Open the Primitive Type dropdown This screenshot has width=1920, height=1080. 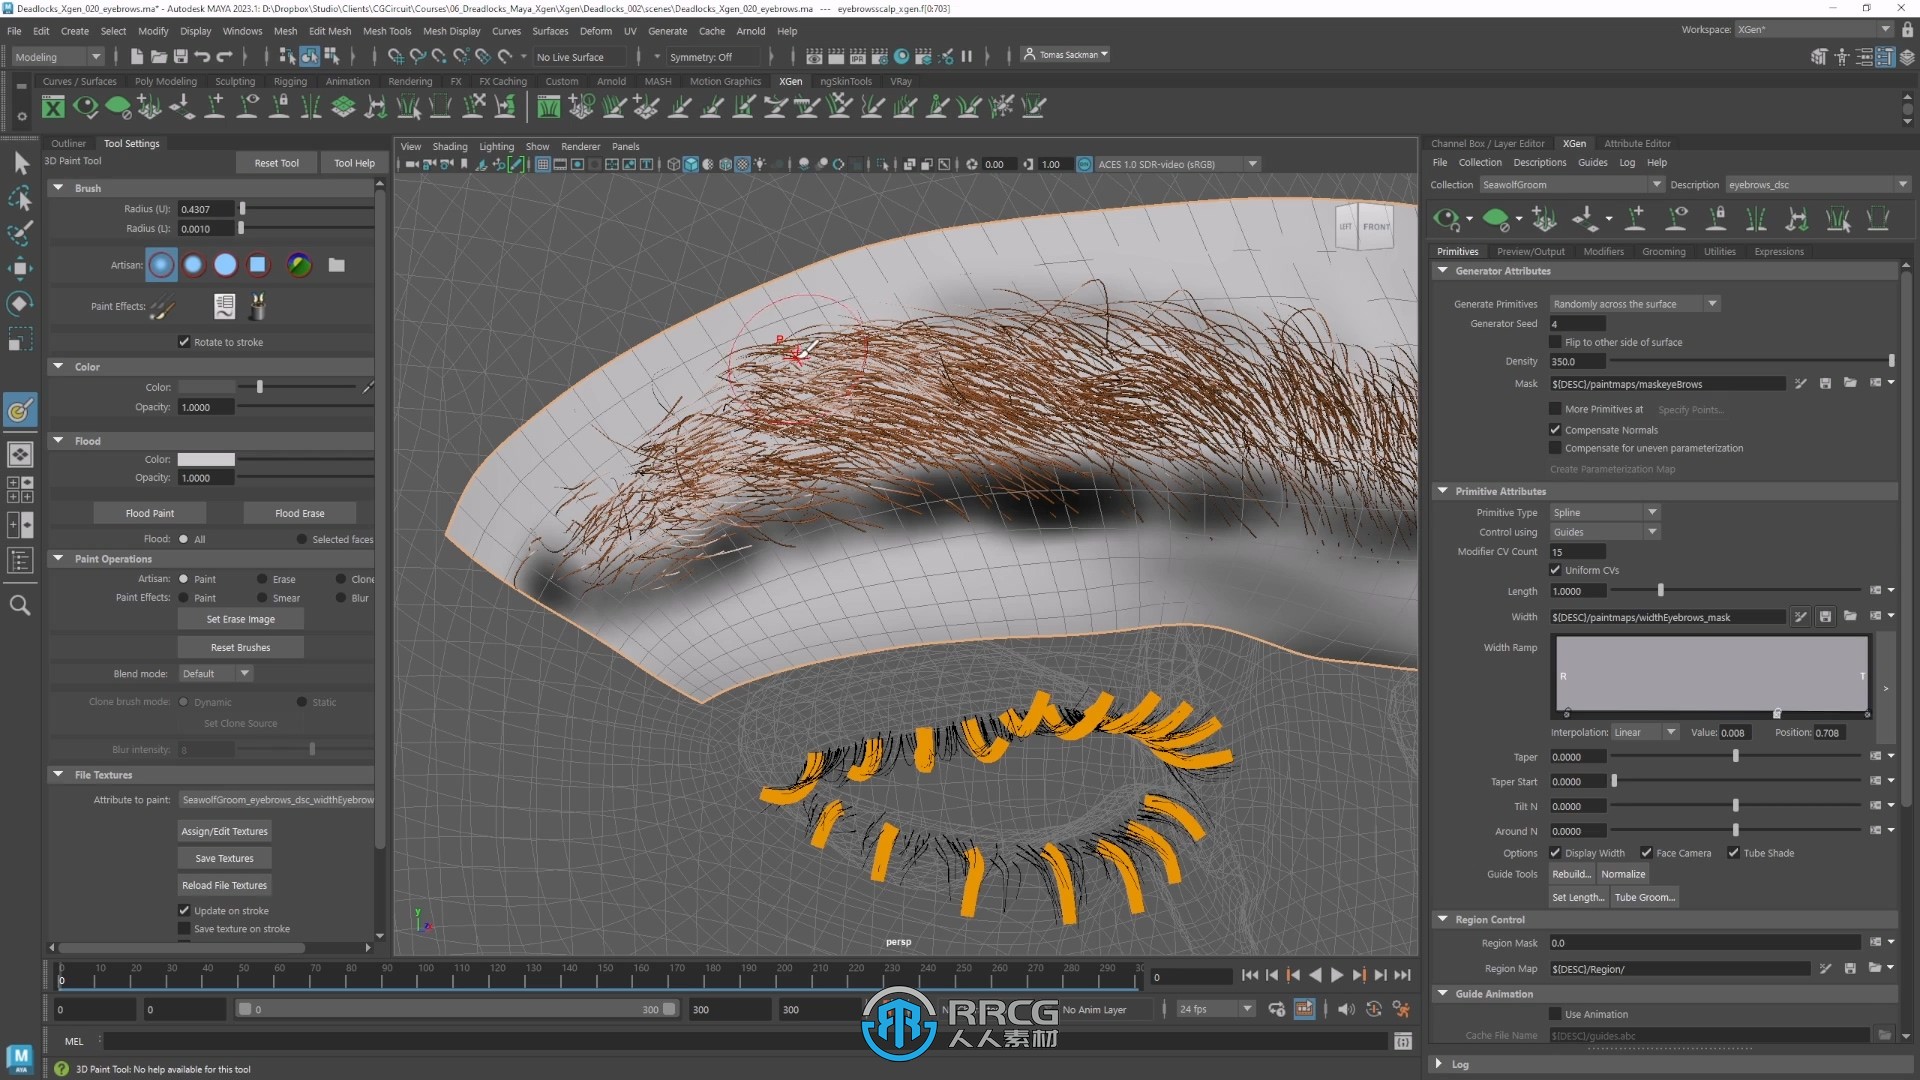tap(1604, 512)
